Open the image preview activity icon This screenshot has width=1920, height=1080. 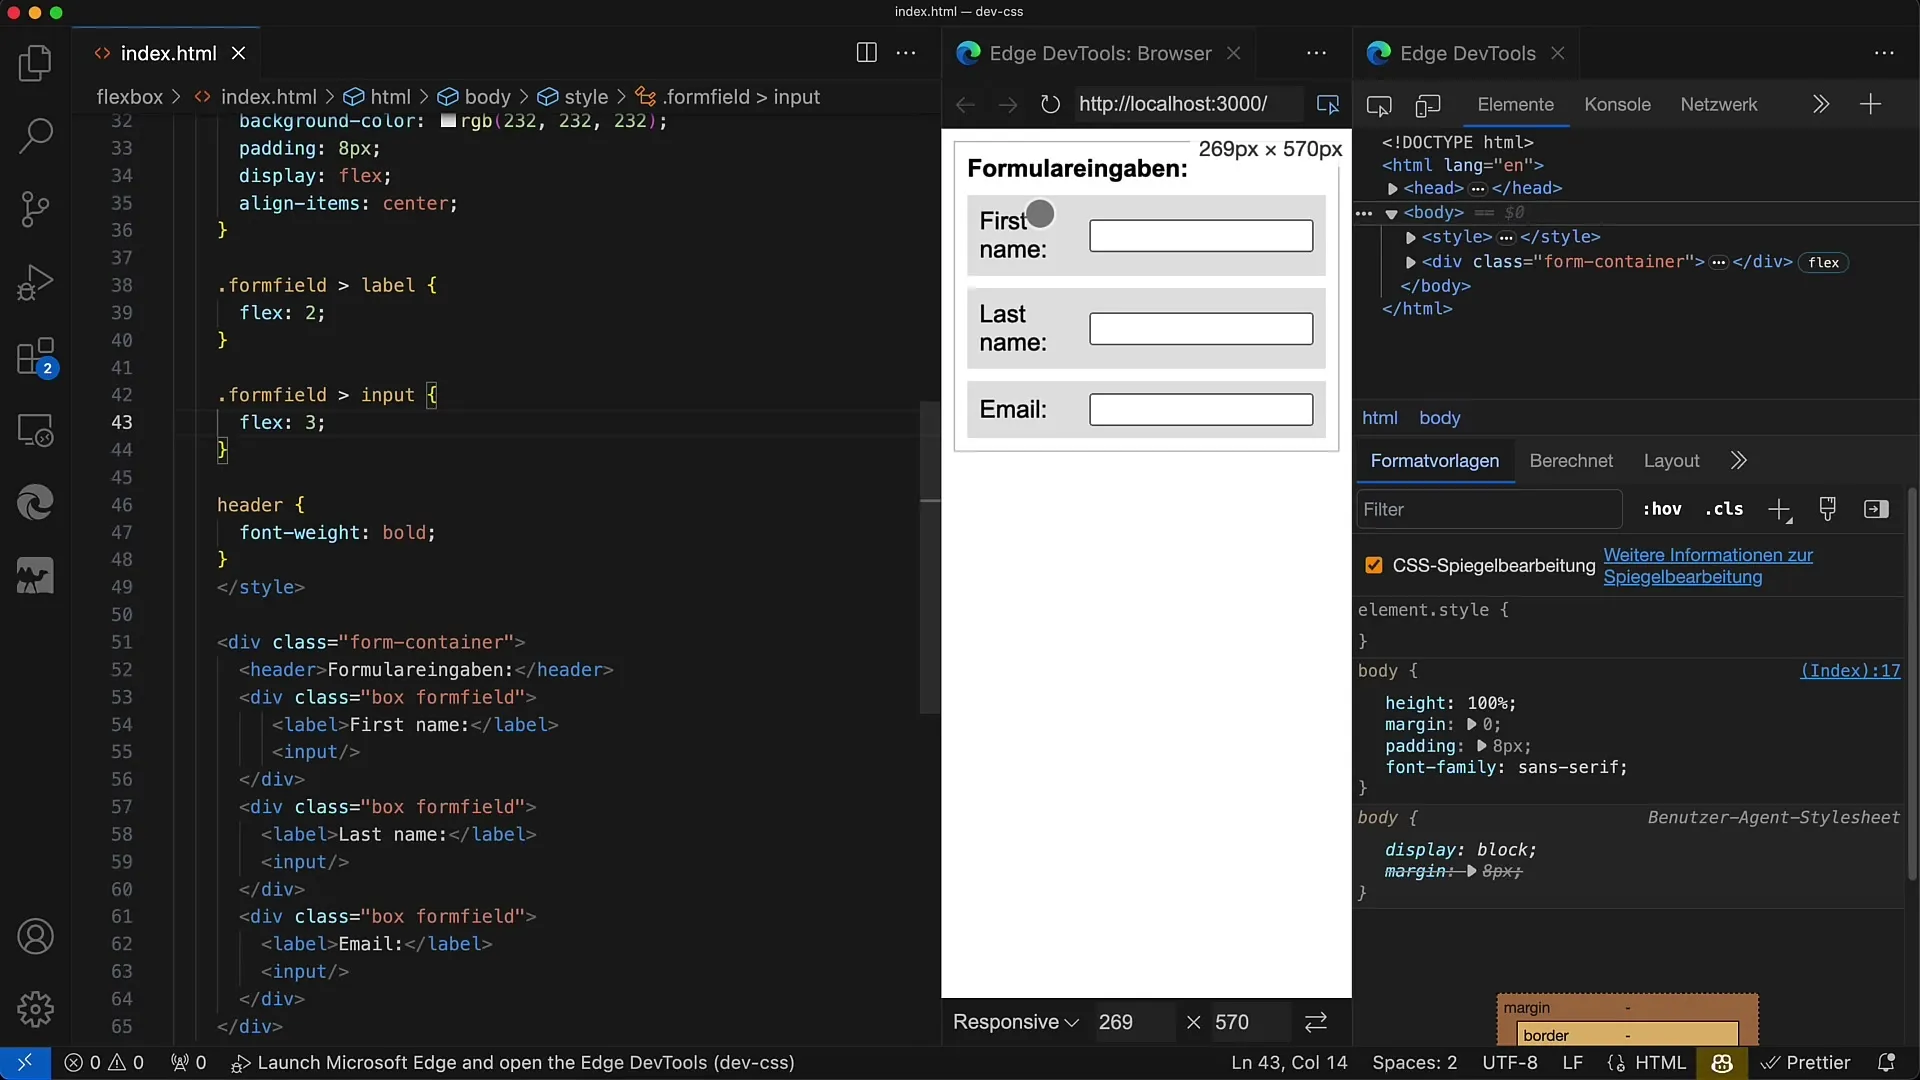click(x=35, y=576)
